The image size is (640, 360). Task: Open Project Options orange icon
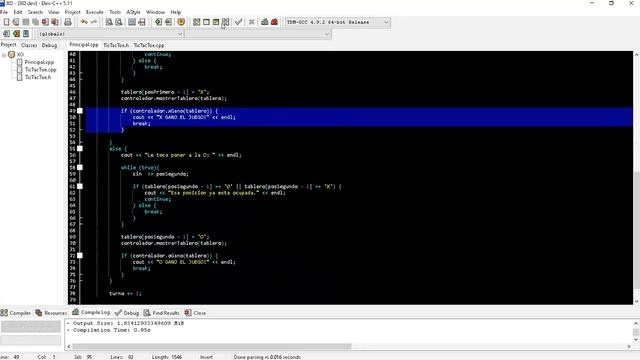coord(181,22)
